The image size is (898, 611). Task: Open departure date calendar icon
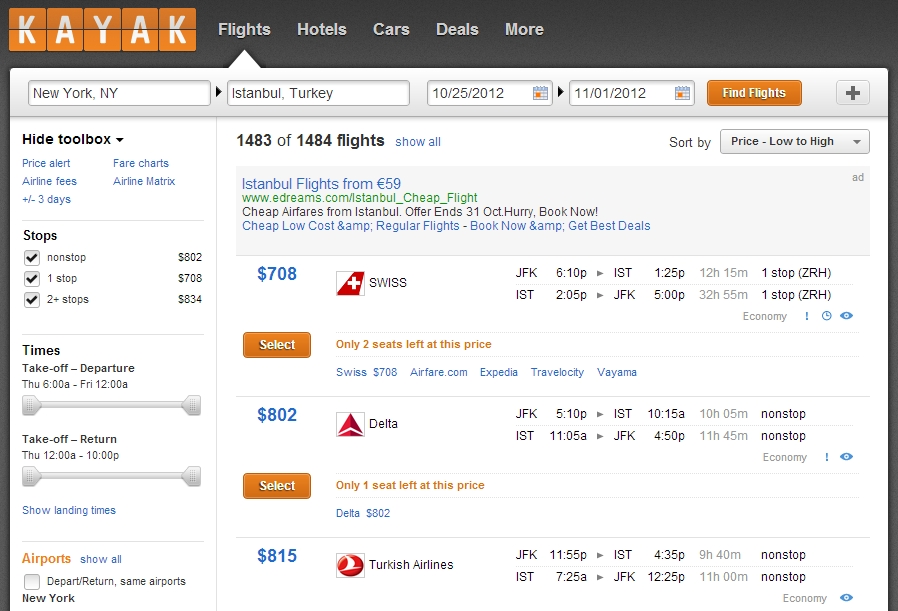click(x=540, y=93)
